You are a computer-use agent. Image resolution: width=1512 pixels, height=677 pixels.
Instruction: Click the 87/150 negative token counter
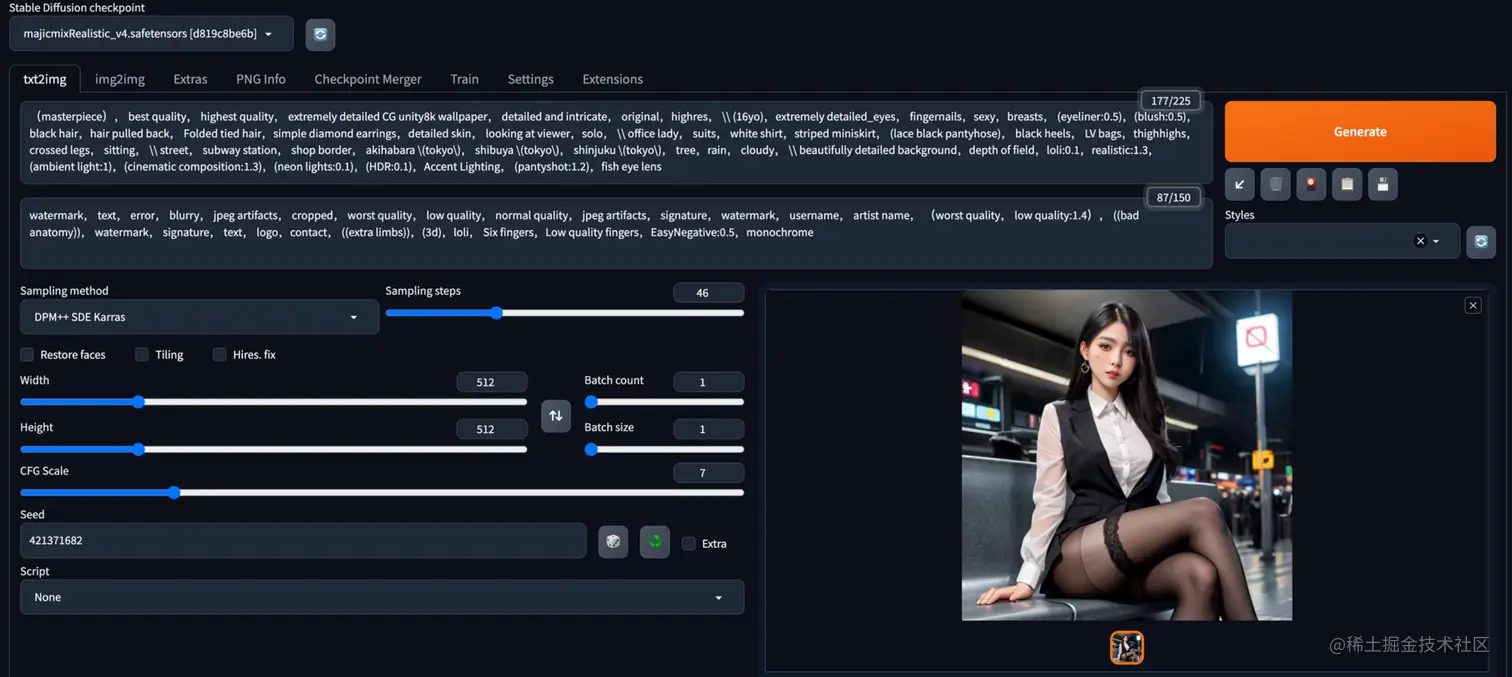(x=1173, y=197)
